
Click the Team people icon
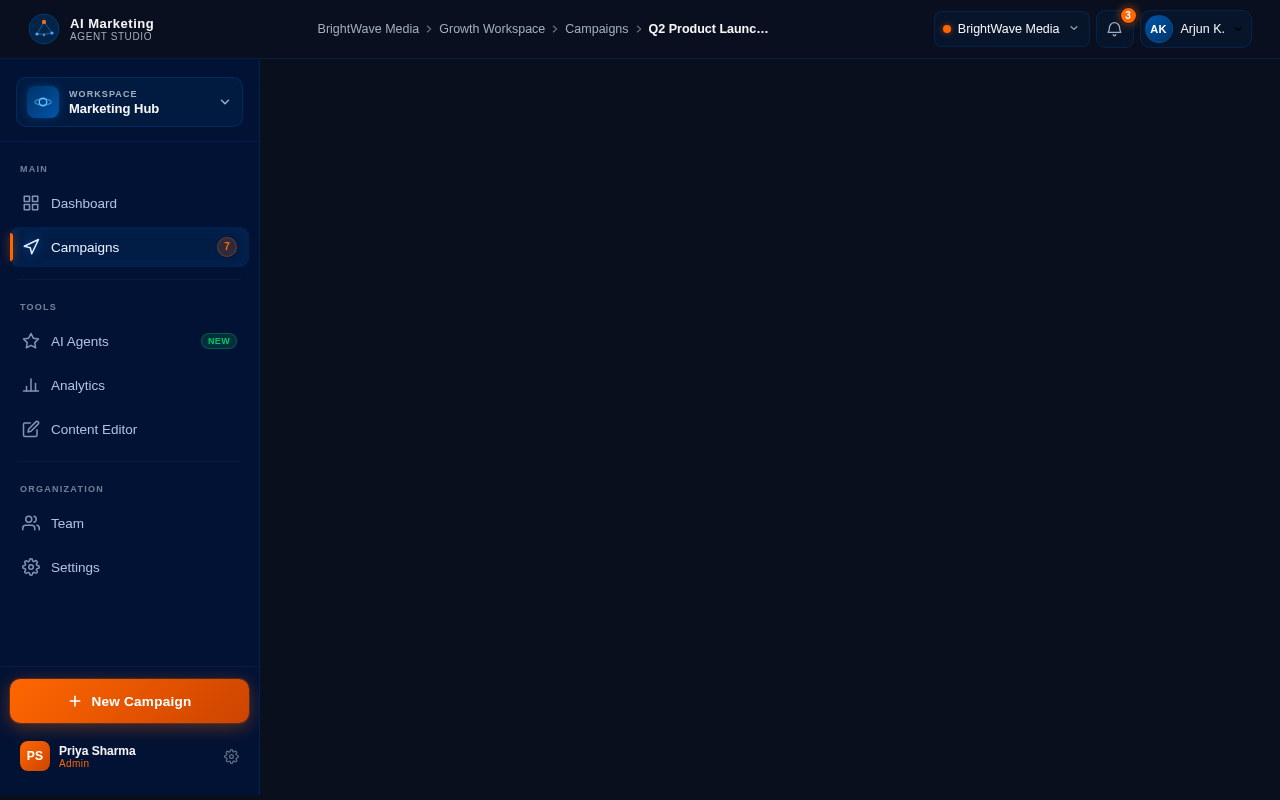point(31,523)
